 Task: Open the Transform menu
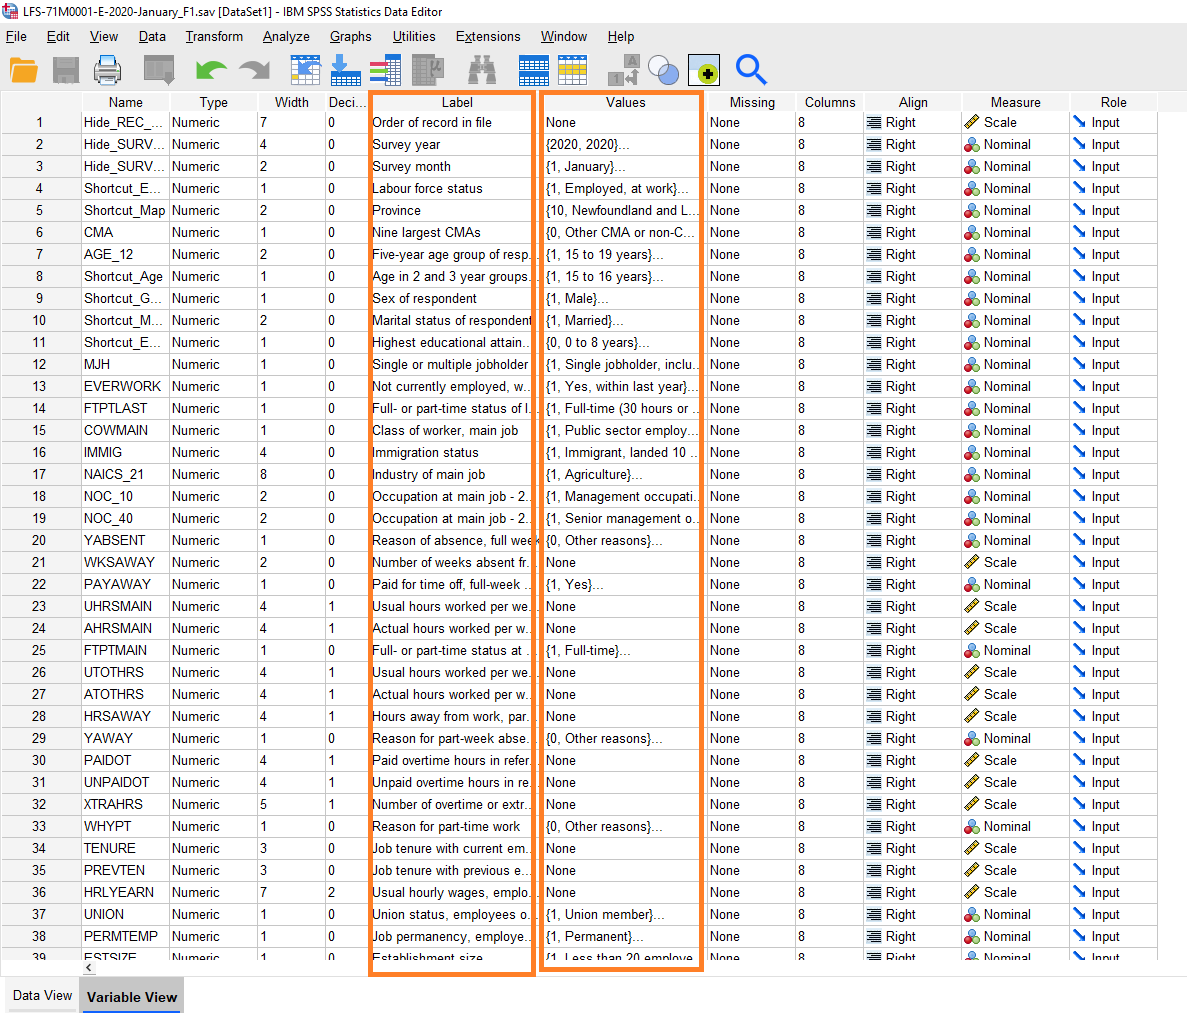(x=214, y=36)
